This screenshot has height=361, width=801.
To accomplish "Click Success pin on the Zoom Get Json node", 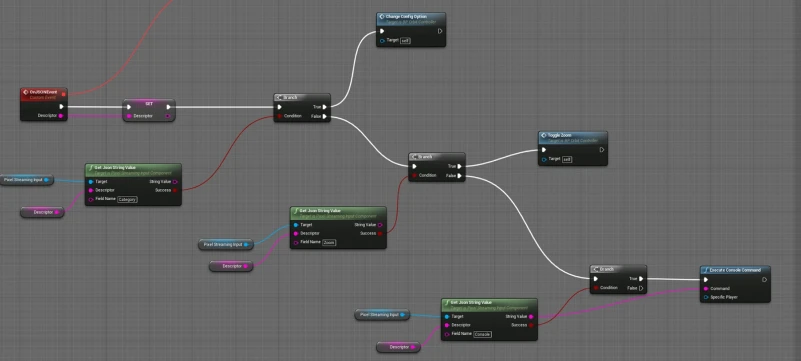I will [x=380, y=233].
